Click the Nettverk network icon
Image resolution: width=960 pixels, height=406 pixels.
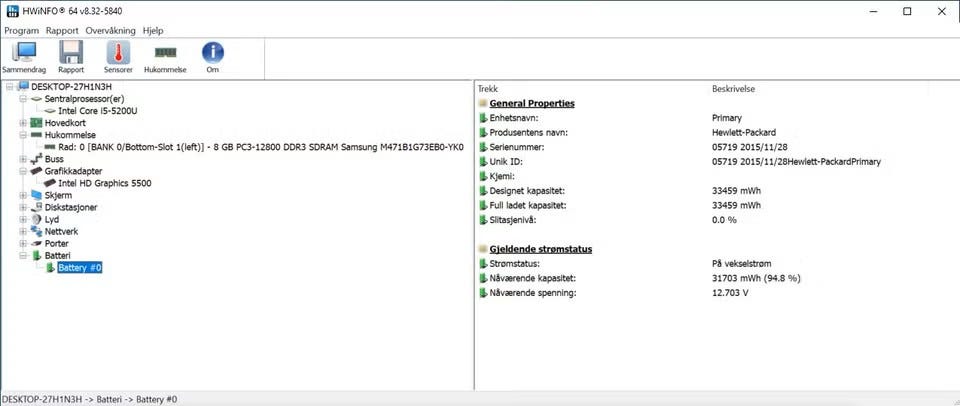tap(36, 231)
